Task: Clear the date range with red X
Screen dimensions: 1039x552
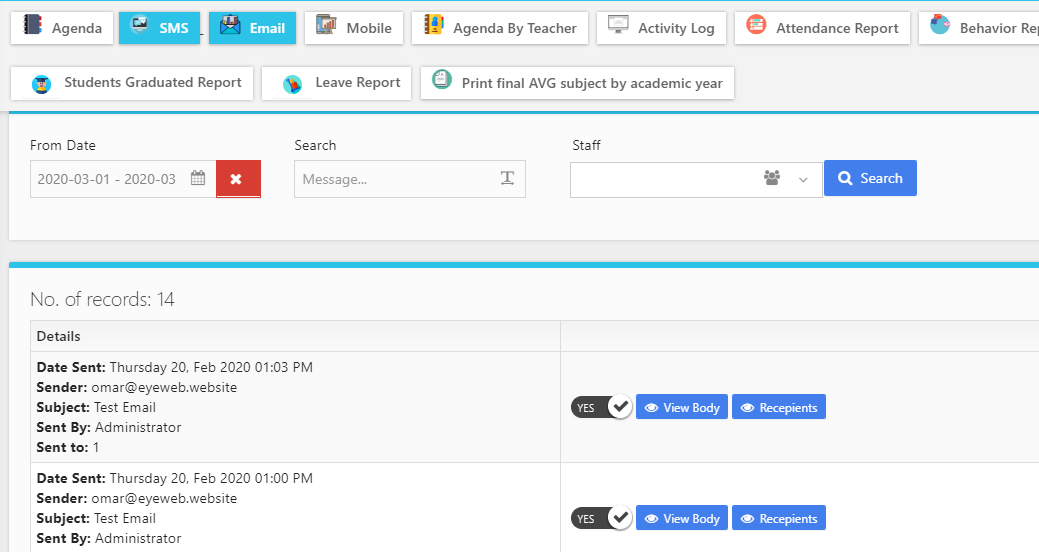Action: (x=238, y=179)
